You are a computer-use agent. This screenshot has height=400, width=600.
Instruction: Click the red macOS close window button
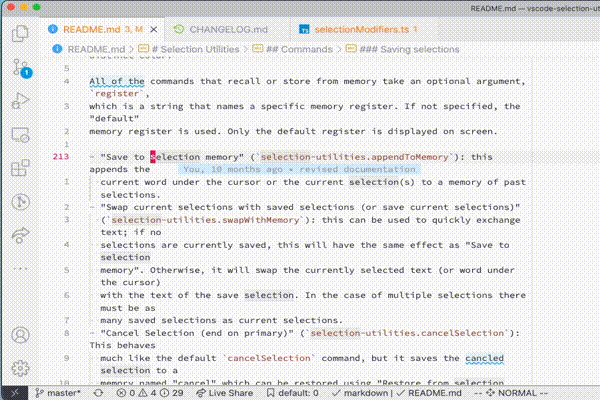11,7
